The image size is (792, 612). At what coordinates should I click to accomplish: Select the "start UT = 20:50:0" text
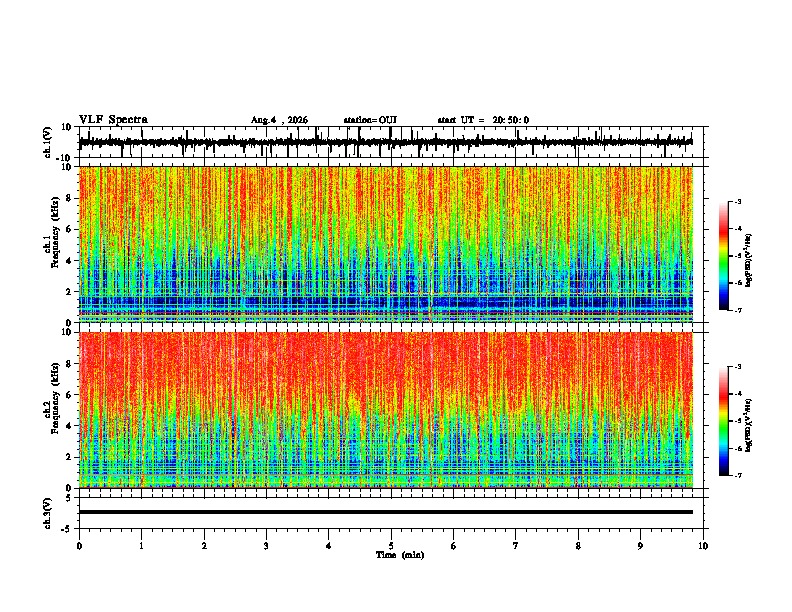click(483, 120)
